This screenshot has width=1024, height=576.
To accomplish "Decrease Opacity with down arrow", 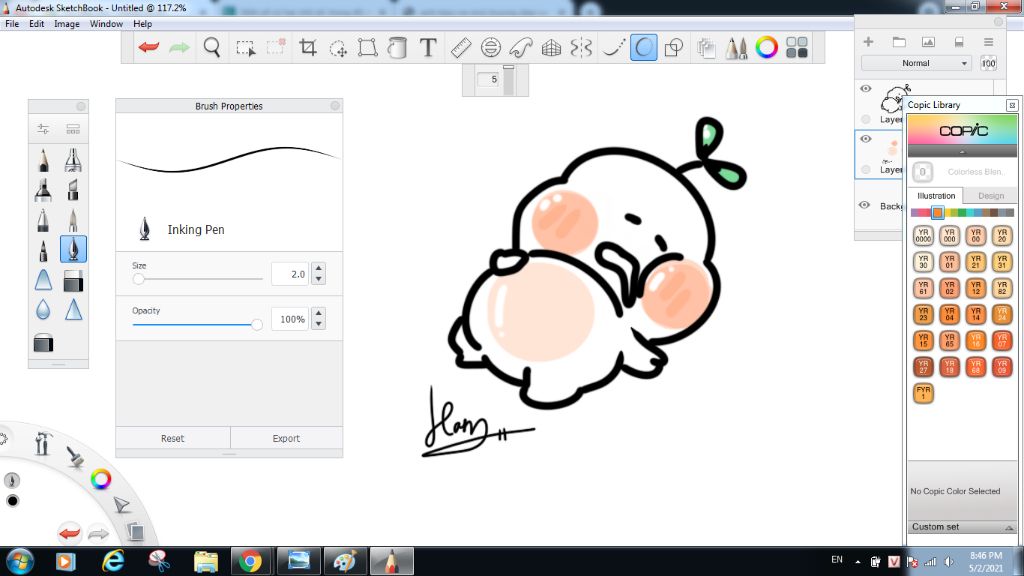I will 318,324.
